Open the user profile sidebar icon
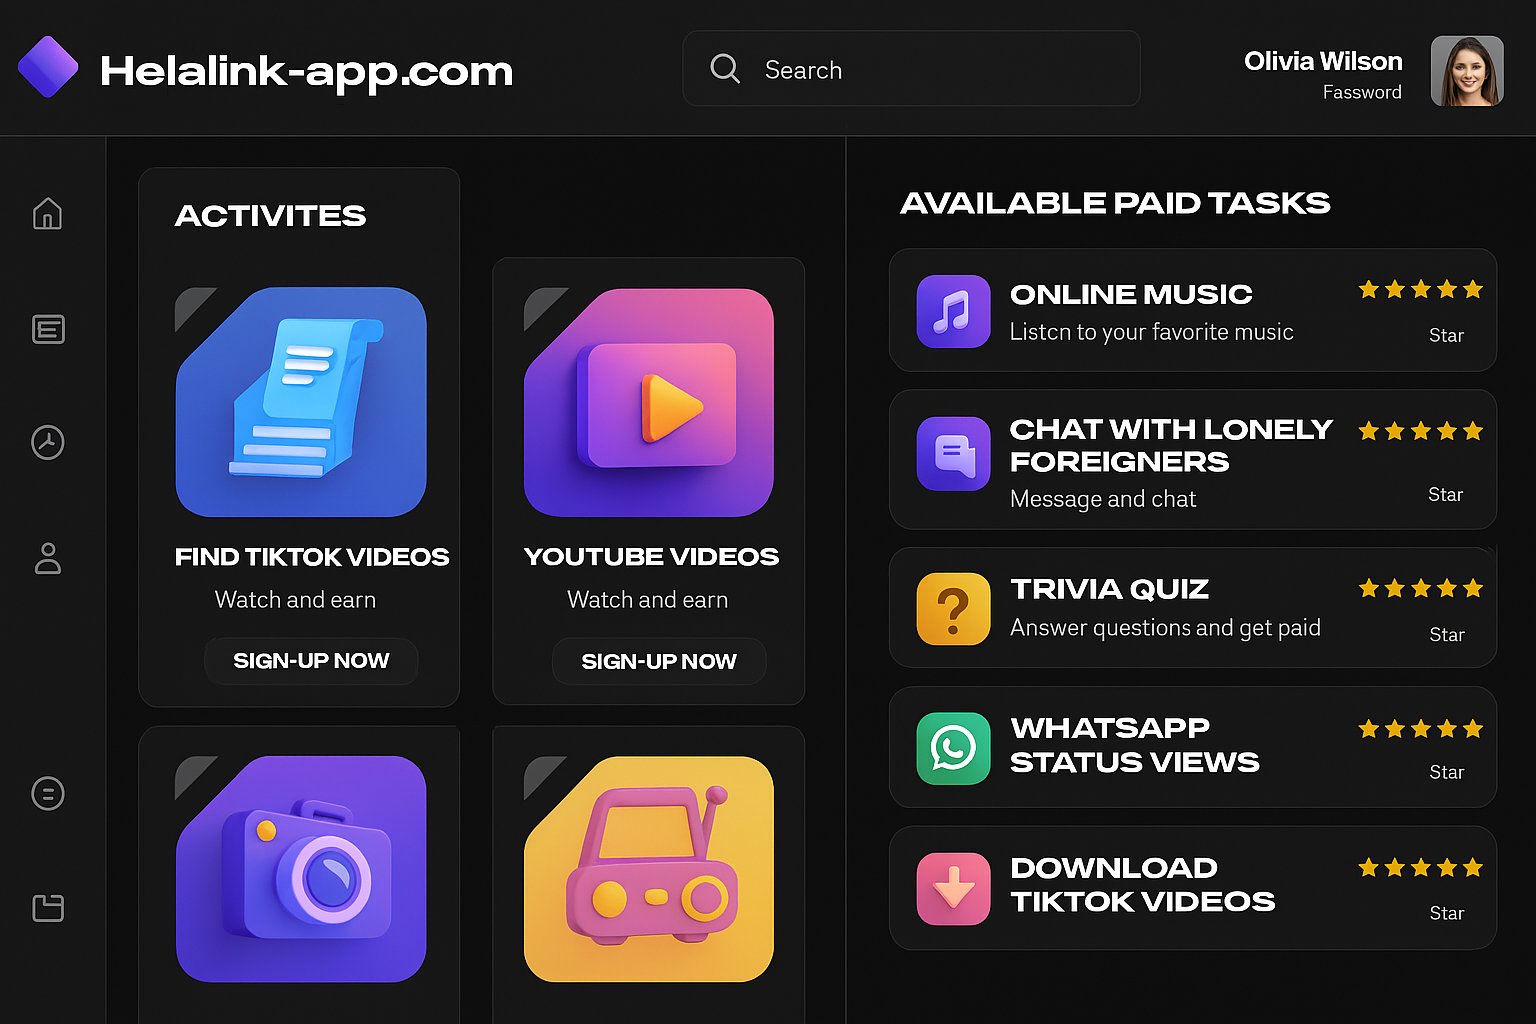 [x=48, y=558]
